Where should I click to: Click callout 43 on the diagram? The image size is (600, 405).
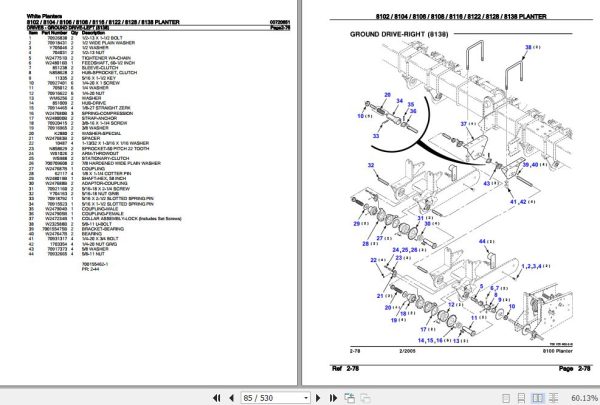[x=487, y=183]
